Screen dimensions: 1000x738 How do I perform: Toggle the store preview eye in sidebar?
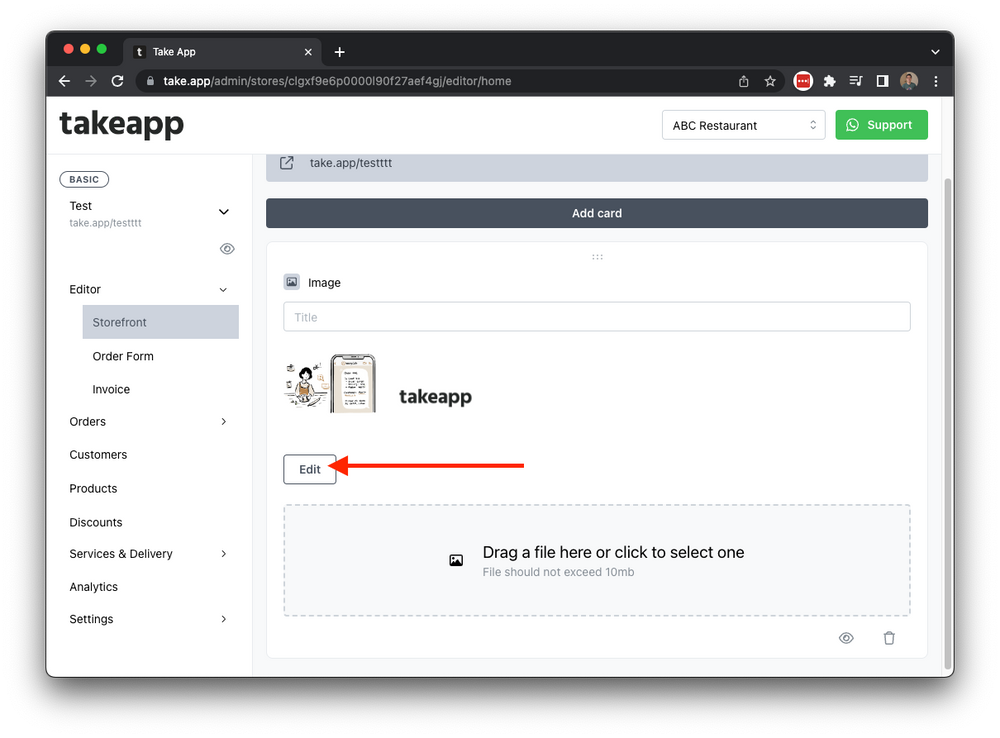(x=227, y=249)
